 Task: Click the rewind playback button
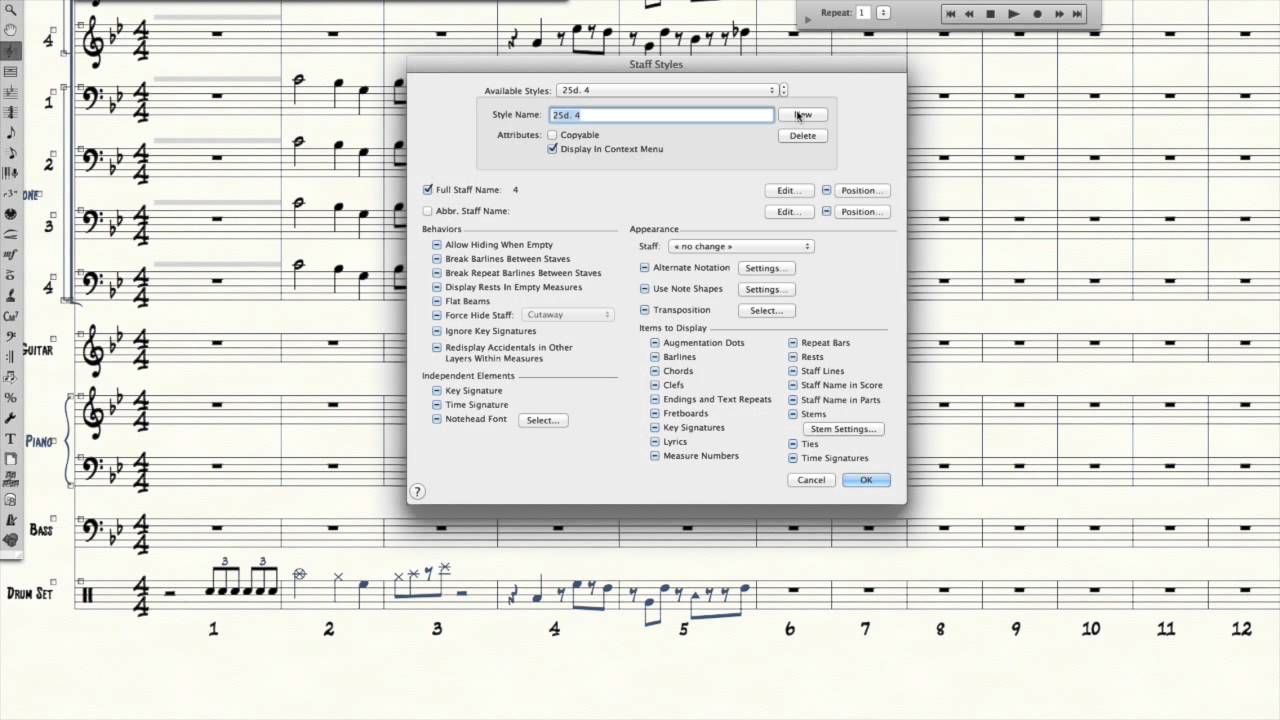coord(969,14)
